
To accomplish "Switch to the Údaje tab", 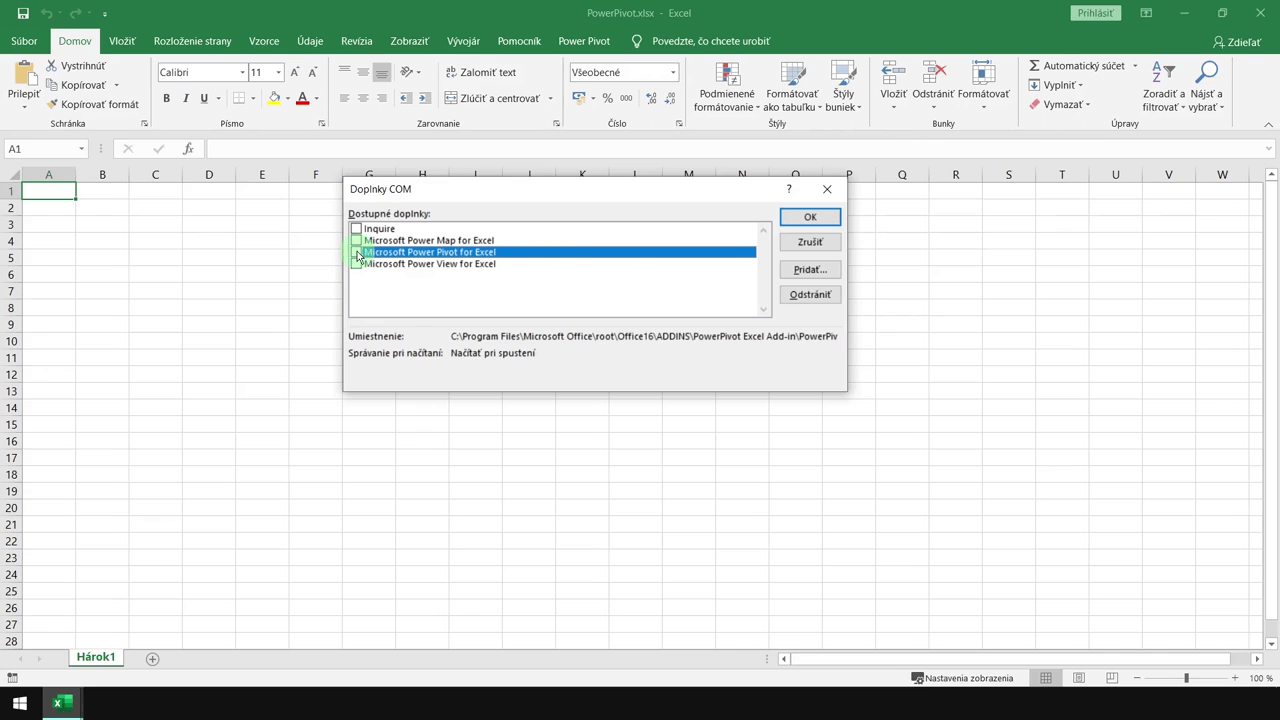I will click(x=310, y=41).
